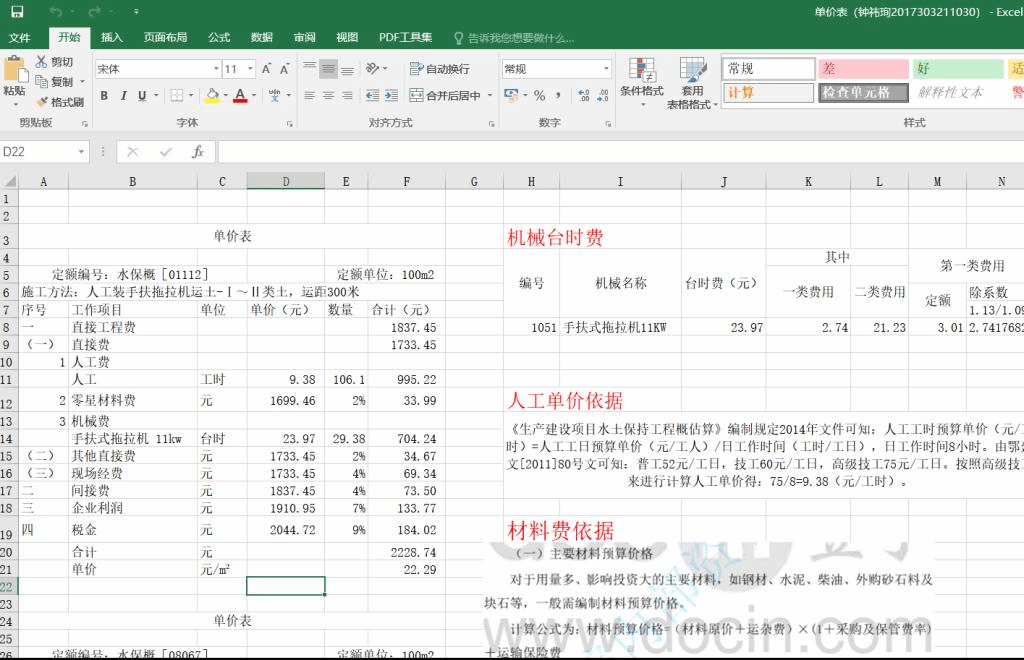Click the Borders icon in the Font group

[177, 94]
